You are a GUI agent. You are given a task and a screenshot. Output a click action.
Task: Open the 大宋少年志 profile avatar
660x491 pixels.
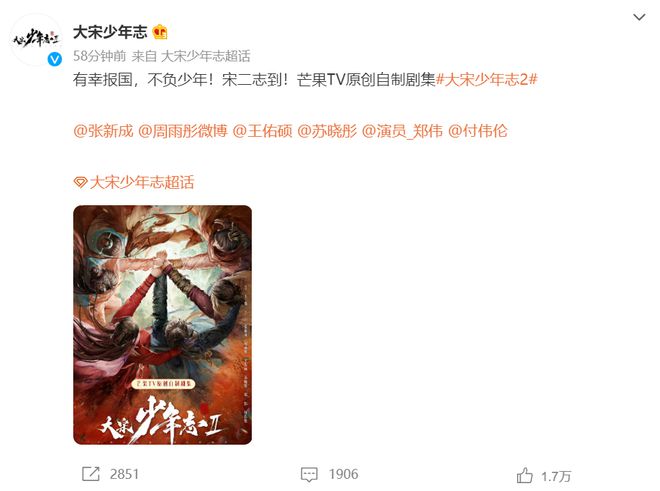tap(36, 39)
